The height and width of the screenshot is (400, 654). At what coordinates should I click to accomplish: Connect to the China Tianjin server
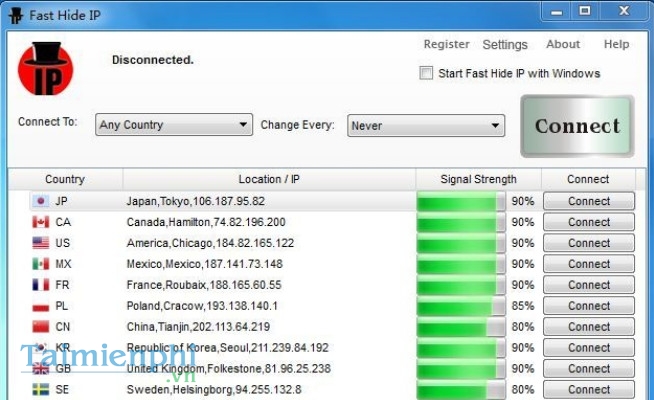[x=589, y=327]
